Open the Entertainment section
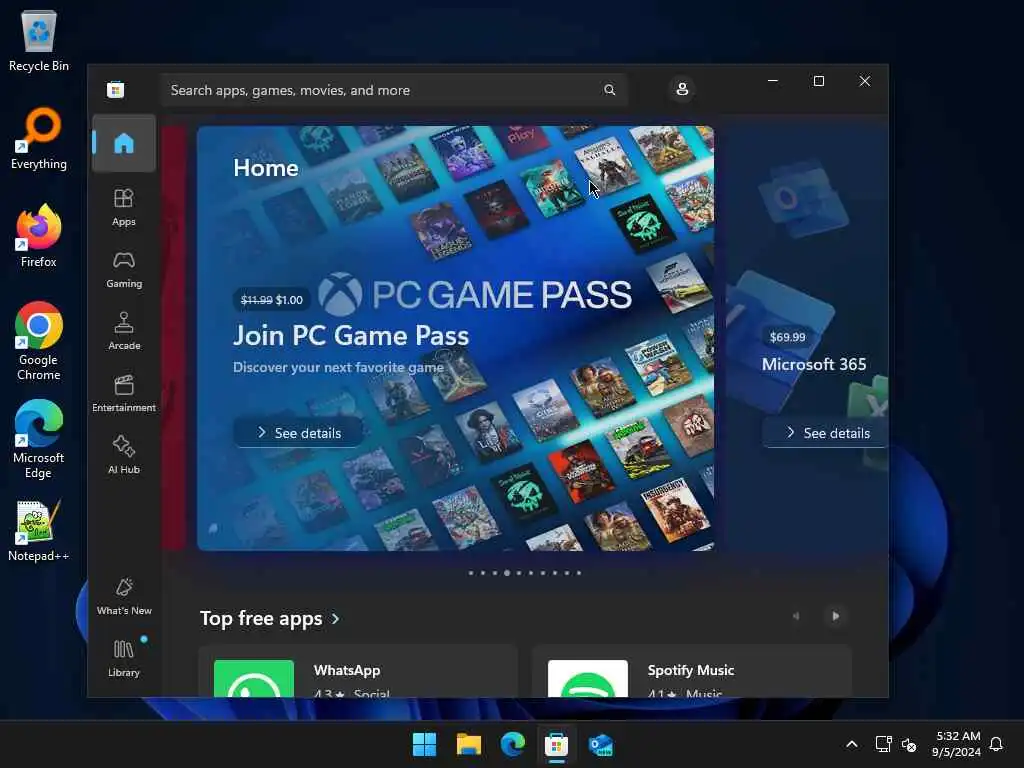The image size is (1024, 768). coord(124,393)
